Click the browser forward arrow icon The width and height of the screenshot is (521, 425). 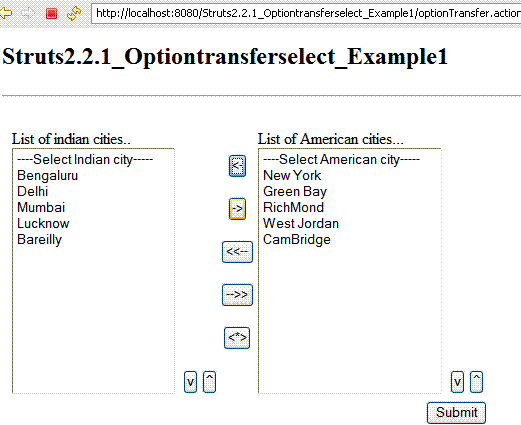click(28, 13)
